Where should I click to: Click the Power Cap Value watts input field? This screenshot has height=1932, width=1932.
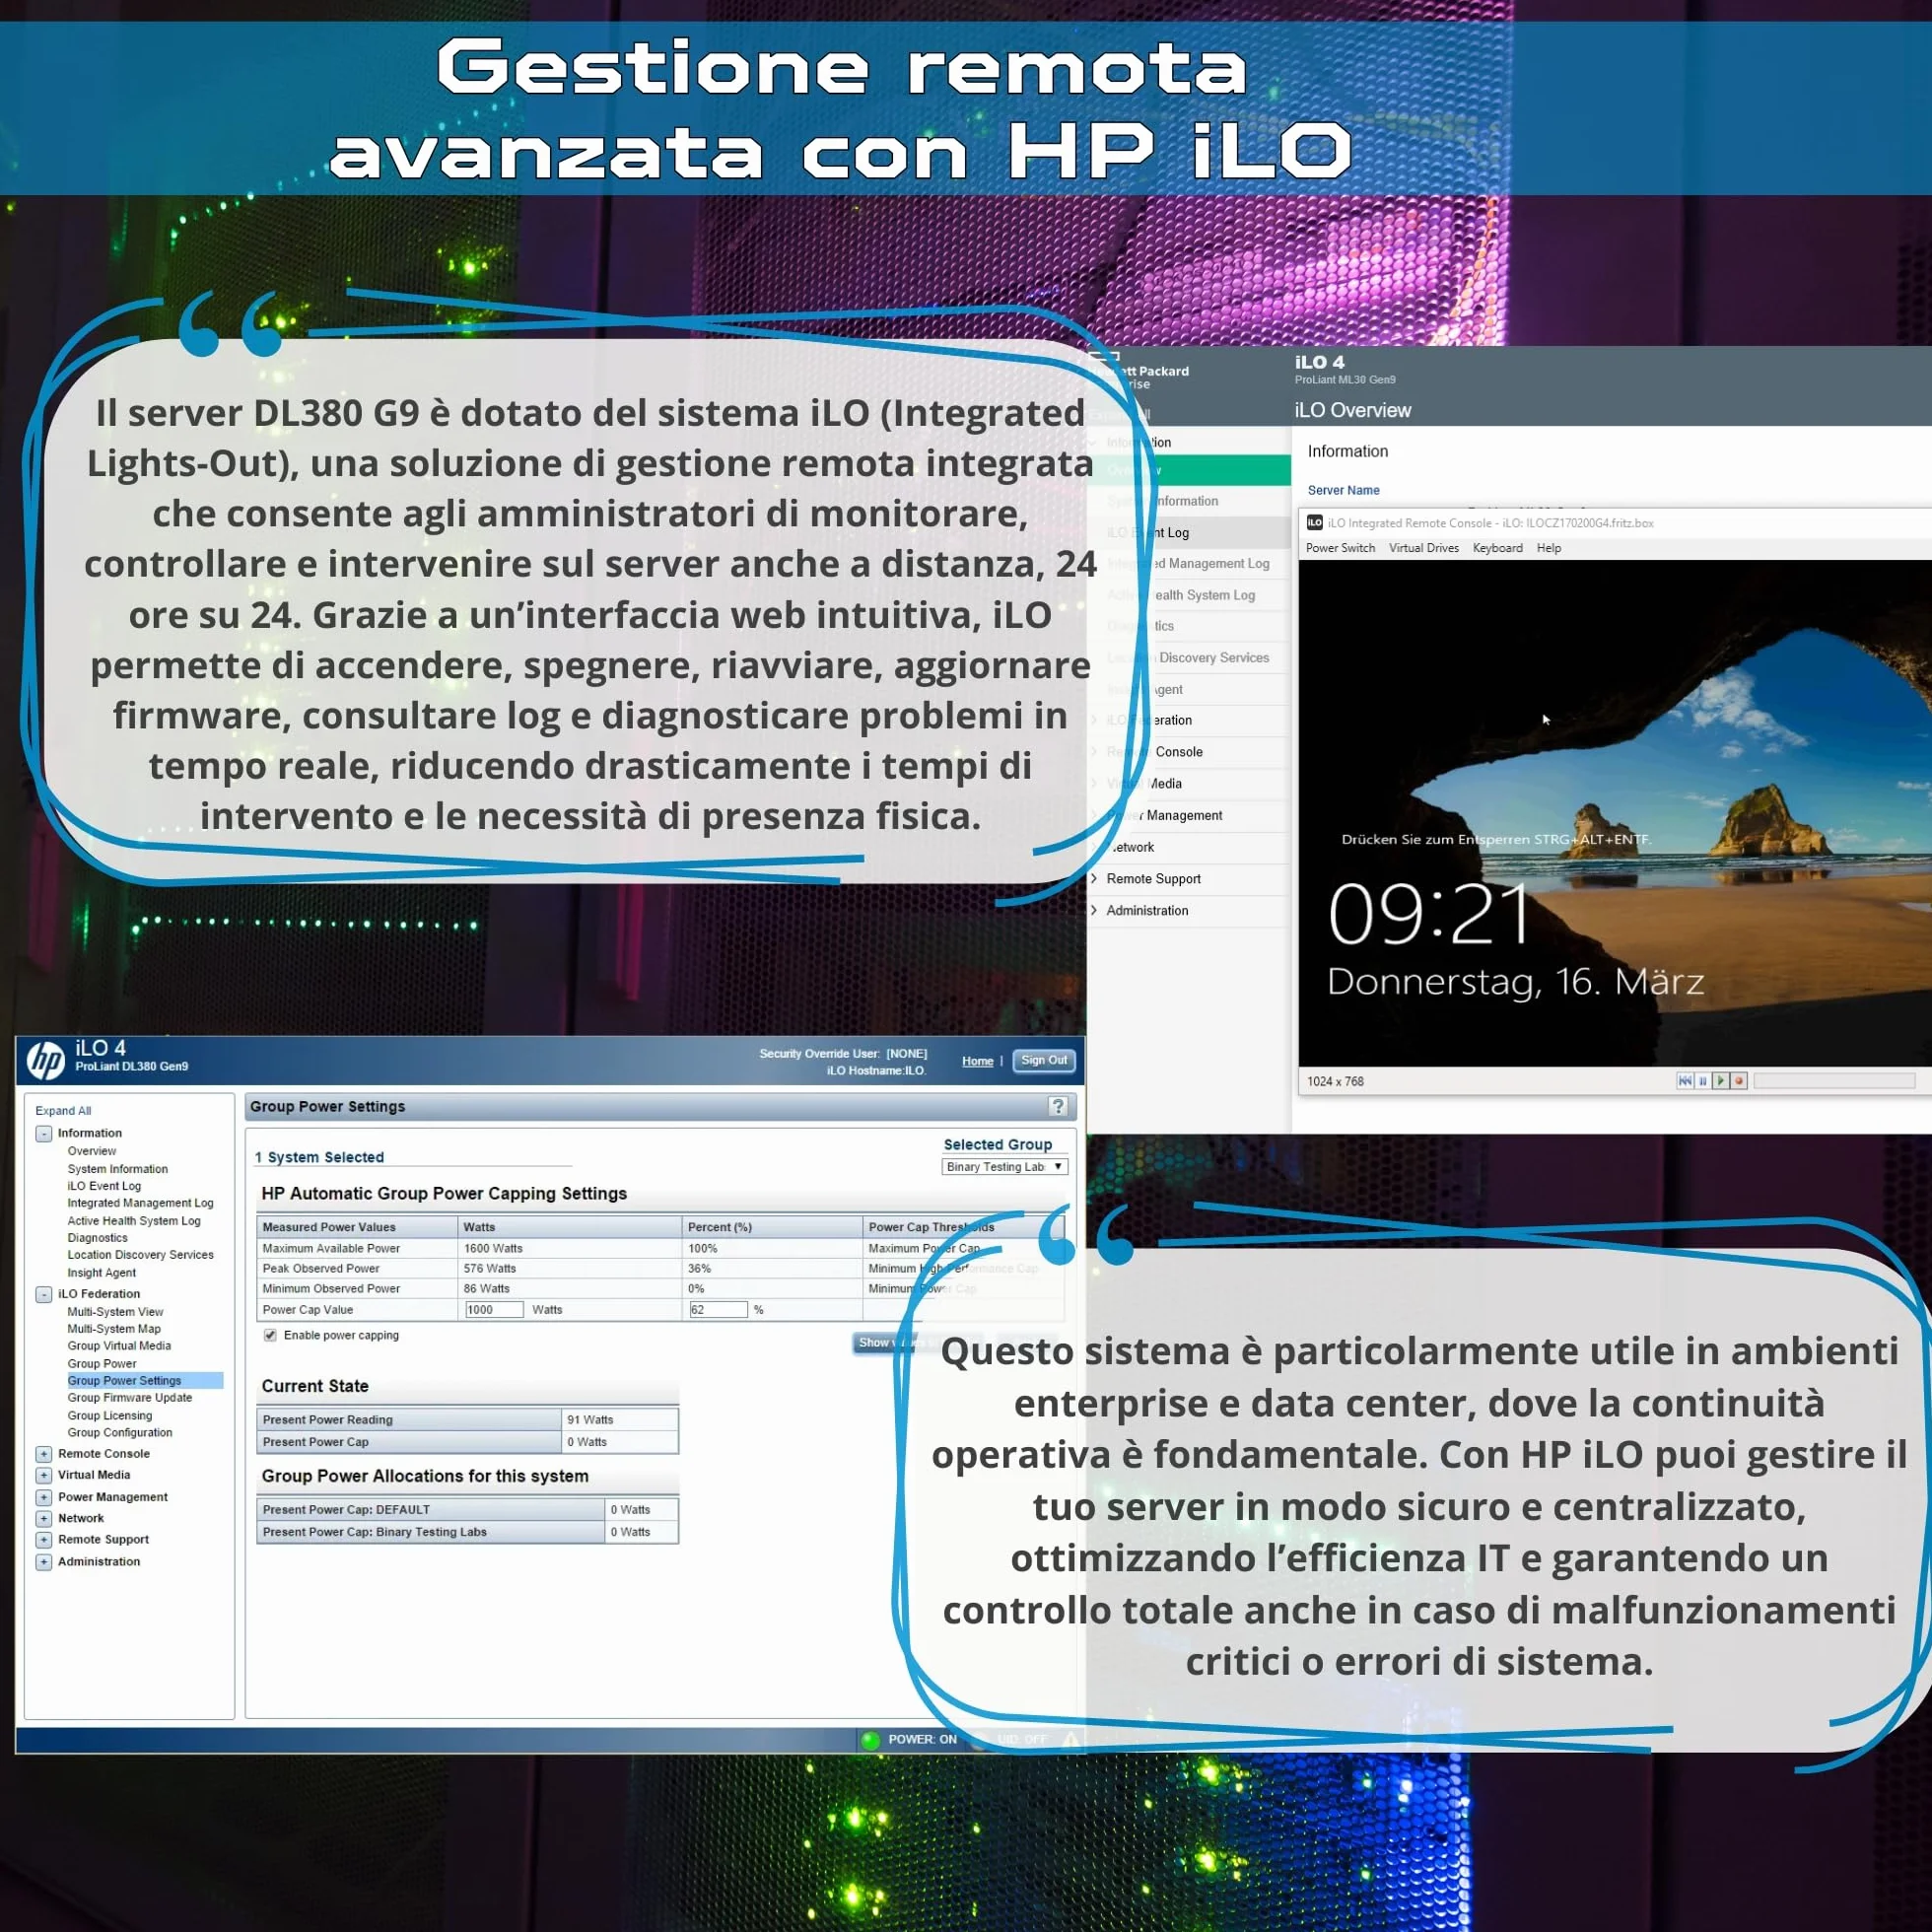click(494, 1310)
